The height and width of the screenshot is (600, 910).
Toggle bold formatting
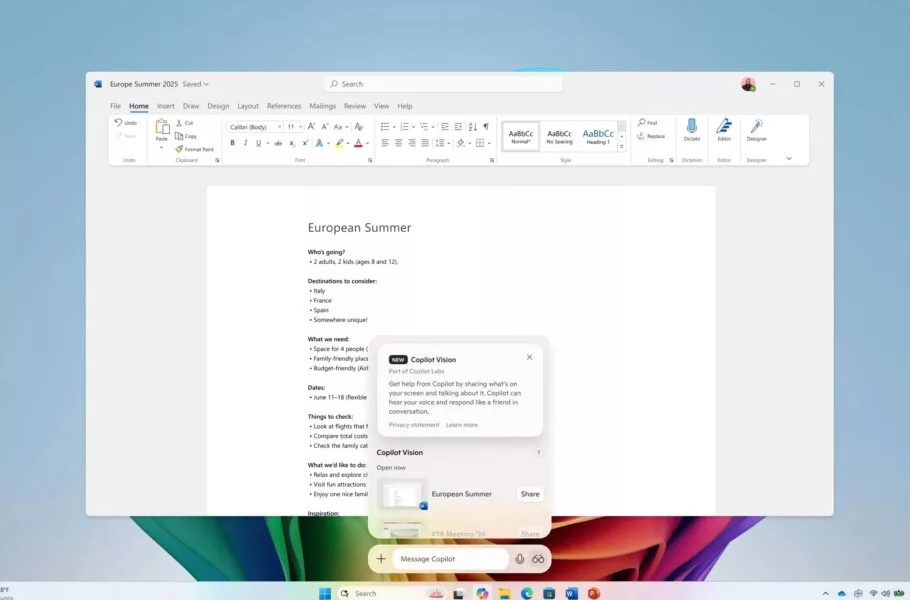pyautogui.click(x=232, y=142)
